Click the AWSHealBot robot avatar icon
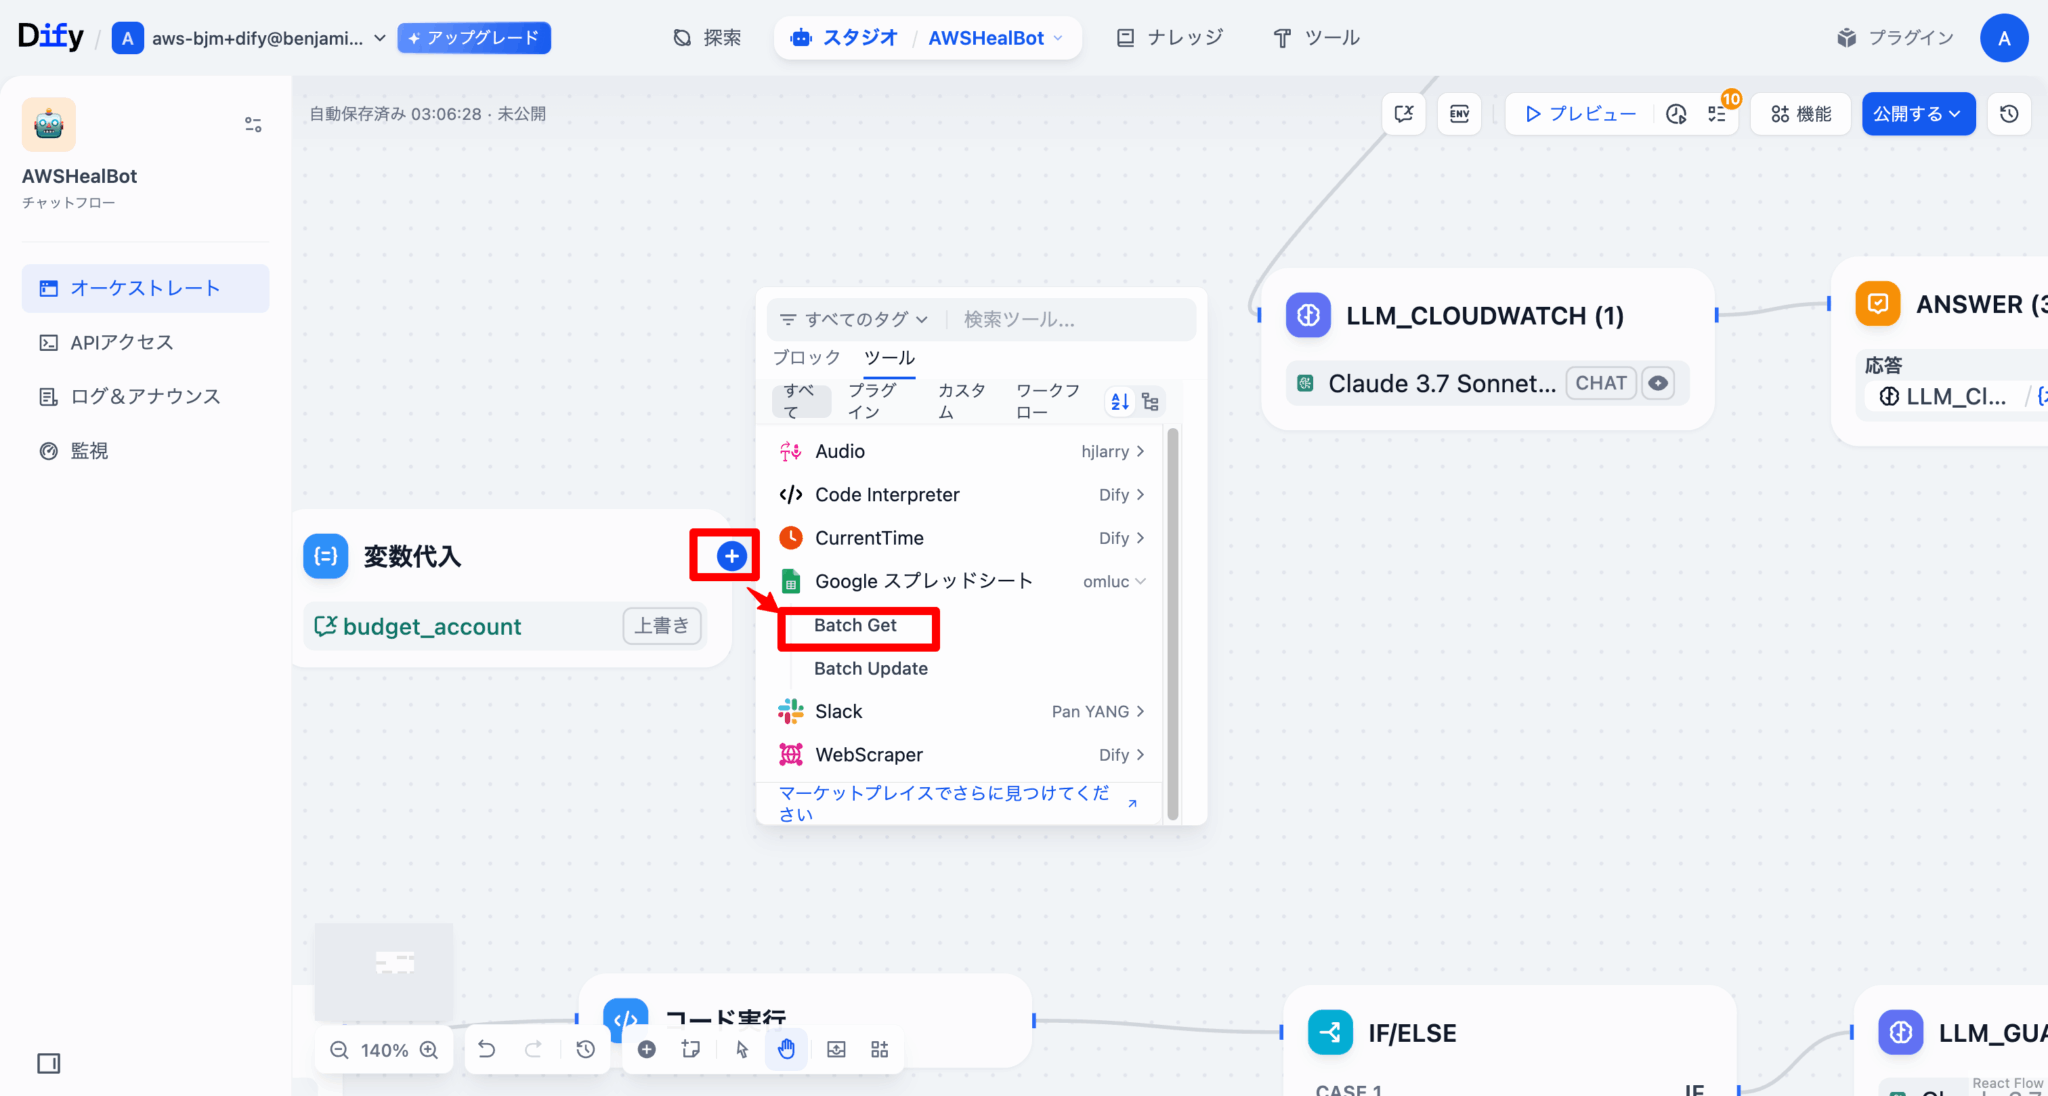The image size is (2048, 1096). (48, 124)
